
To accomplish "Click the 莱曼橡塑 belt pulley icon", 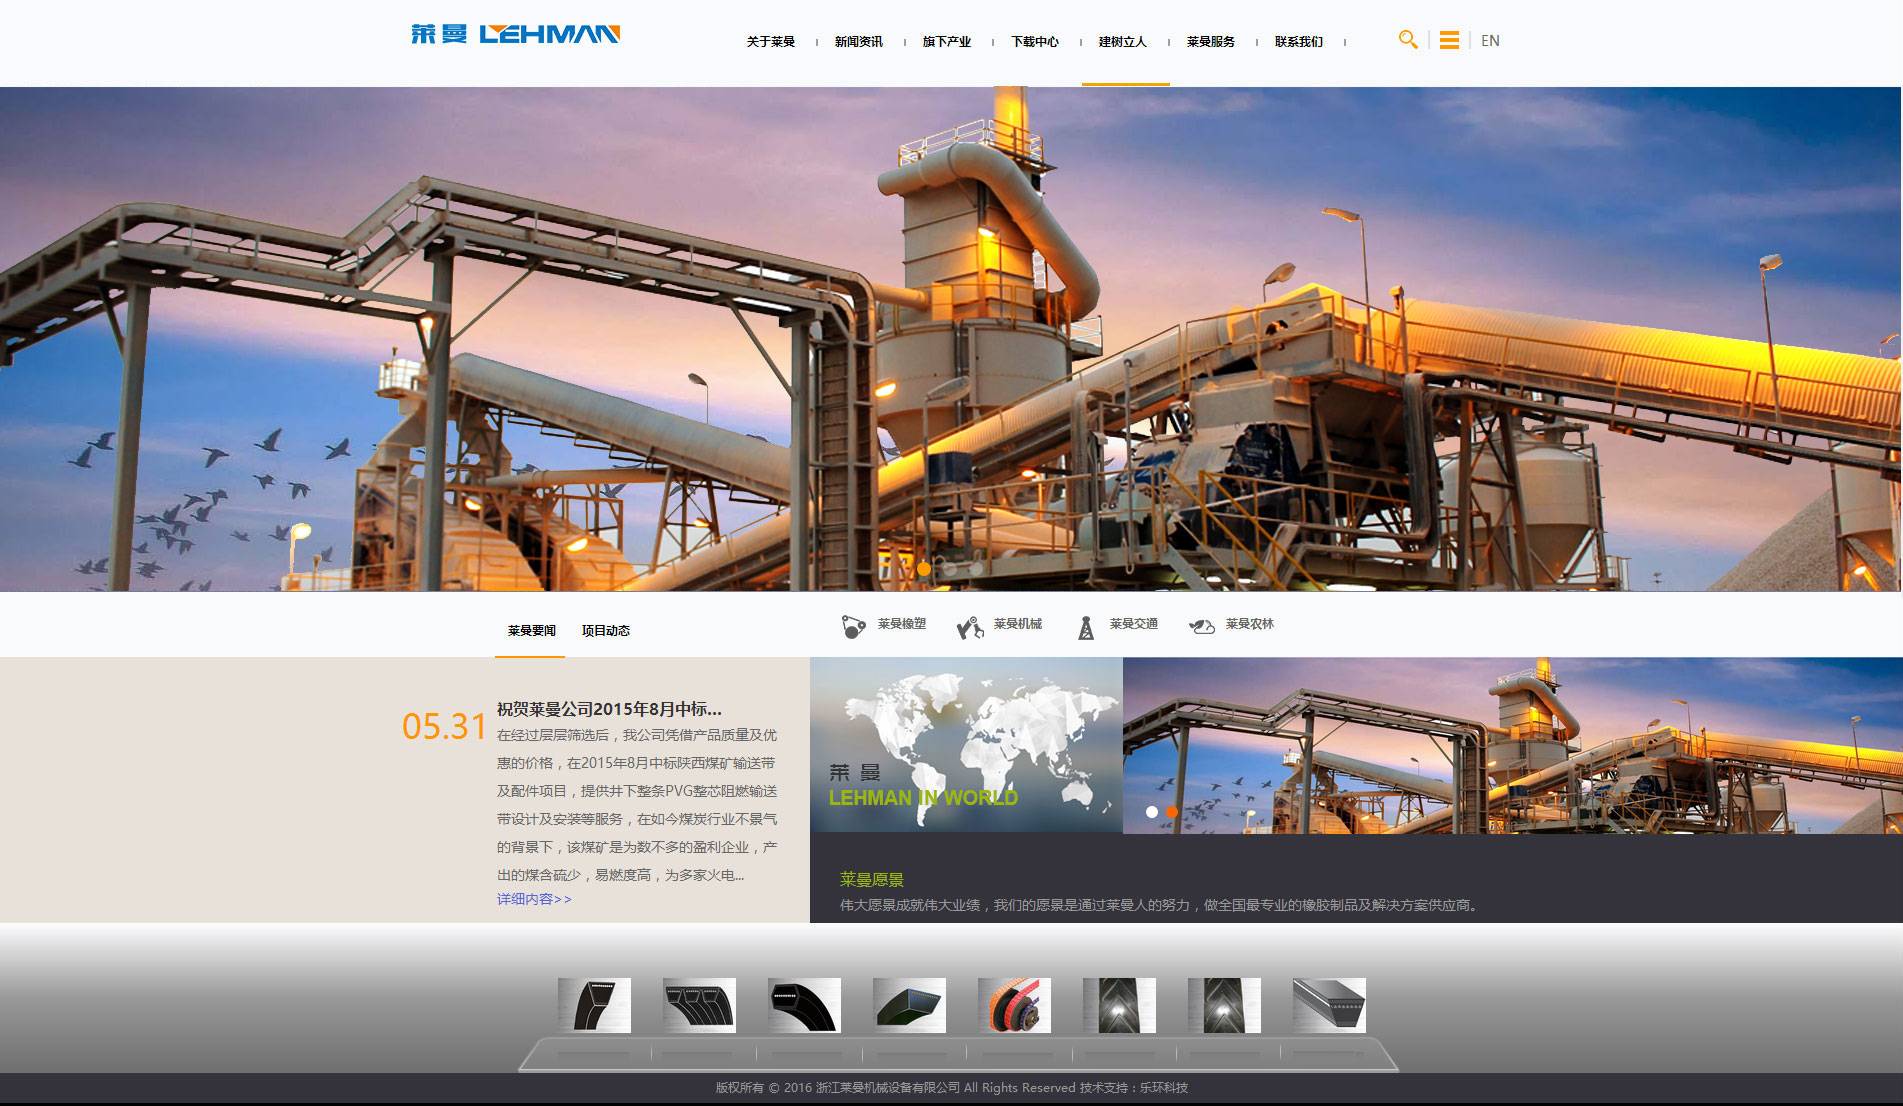I will (x=853, y=626).
